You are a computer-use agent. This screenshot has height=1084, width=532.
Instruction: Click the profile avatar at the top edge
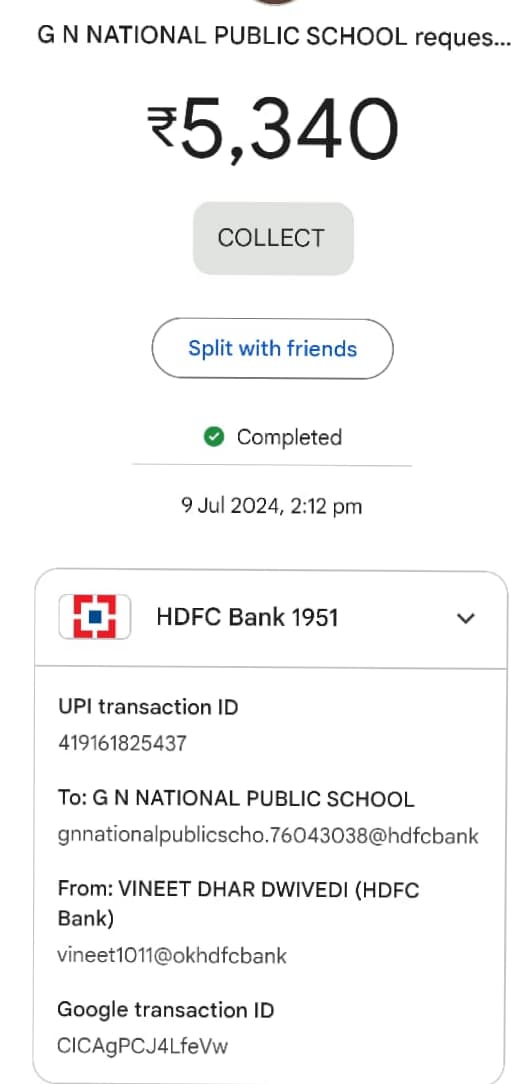point(273,2)
